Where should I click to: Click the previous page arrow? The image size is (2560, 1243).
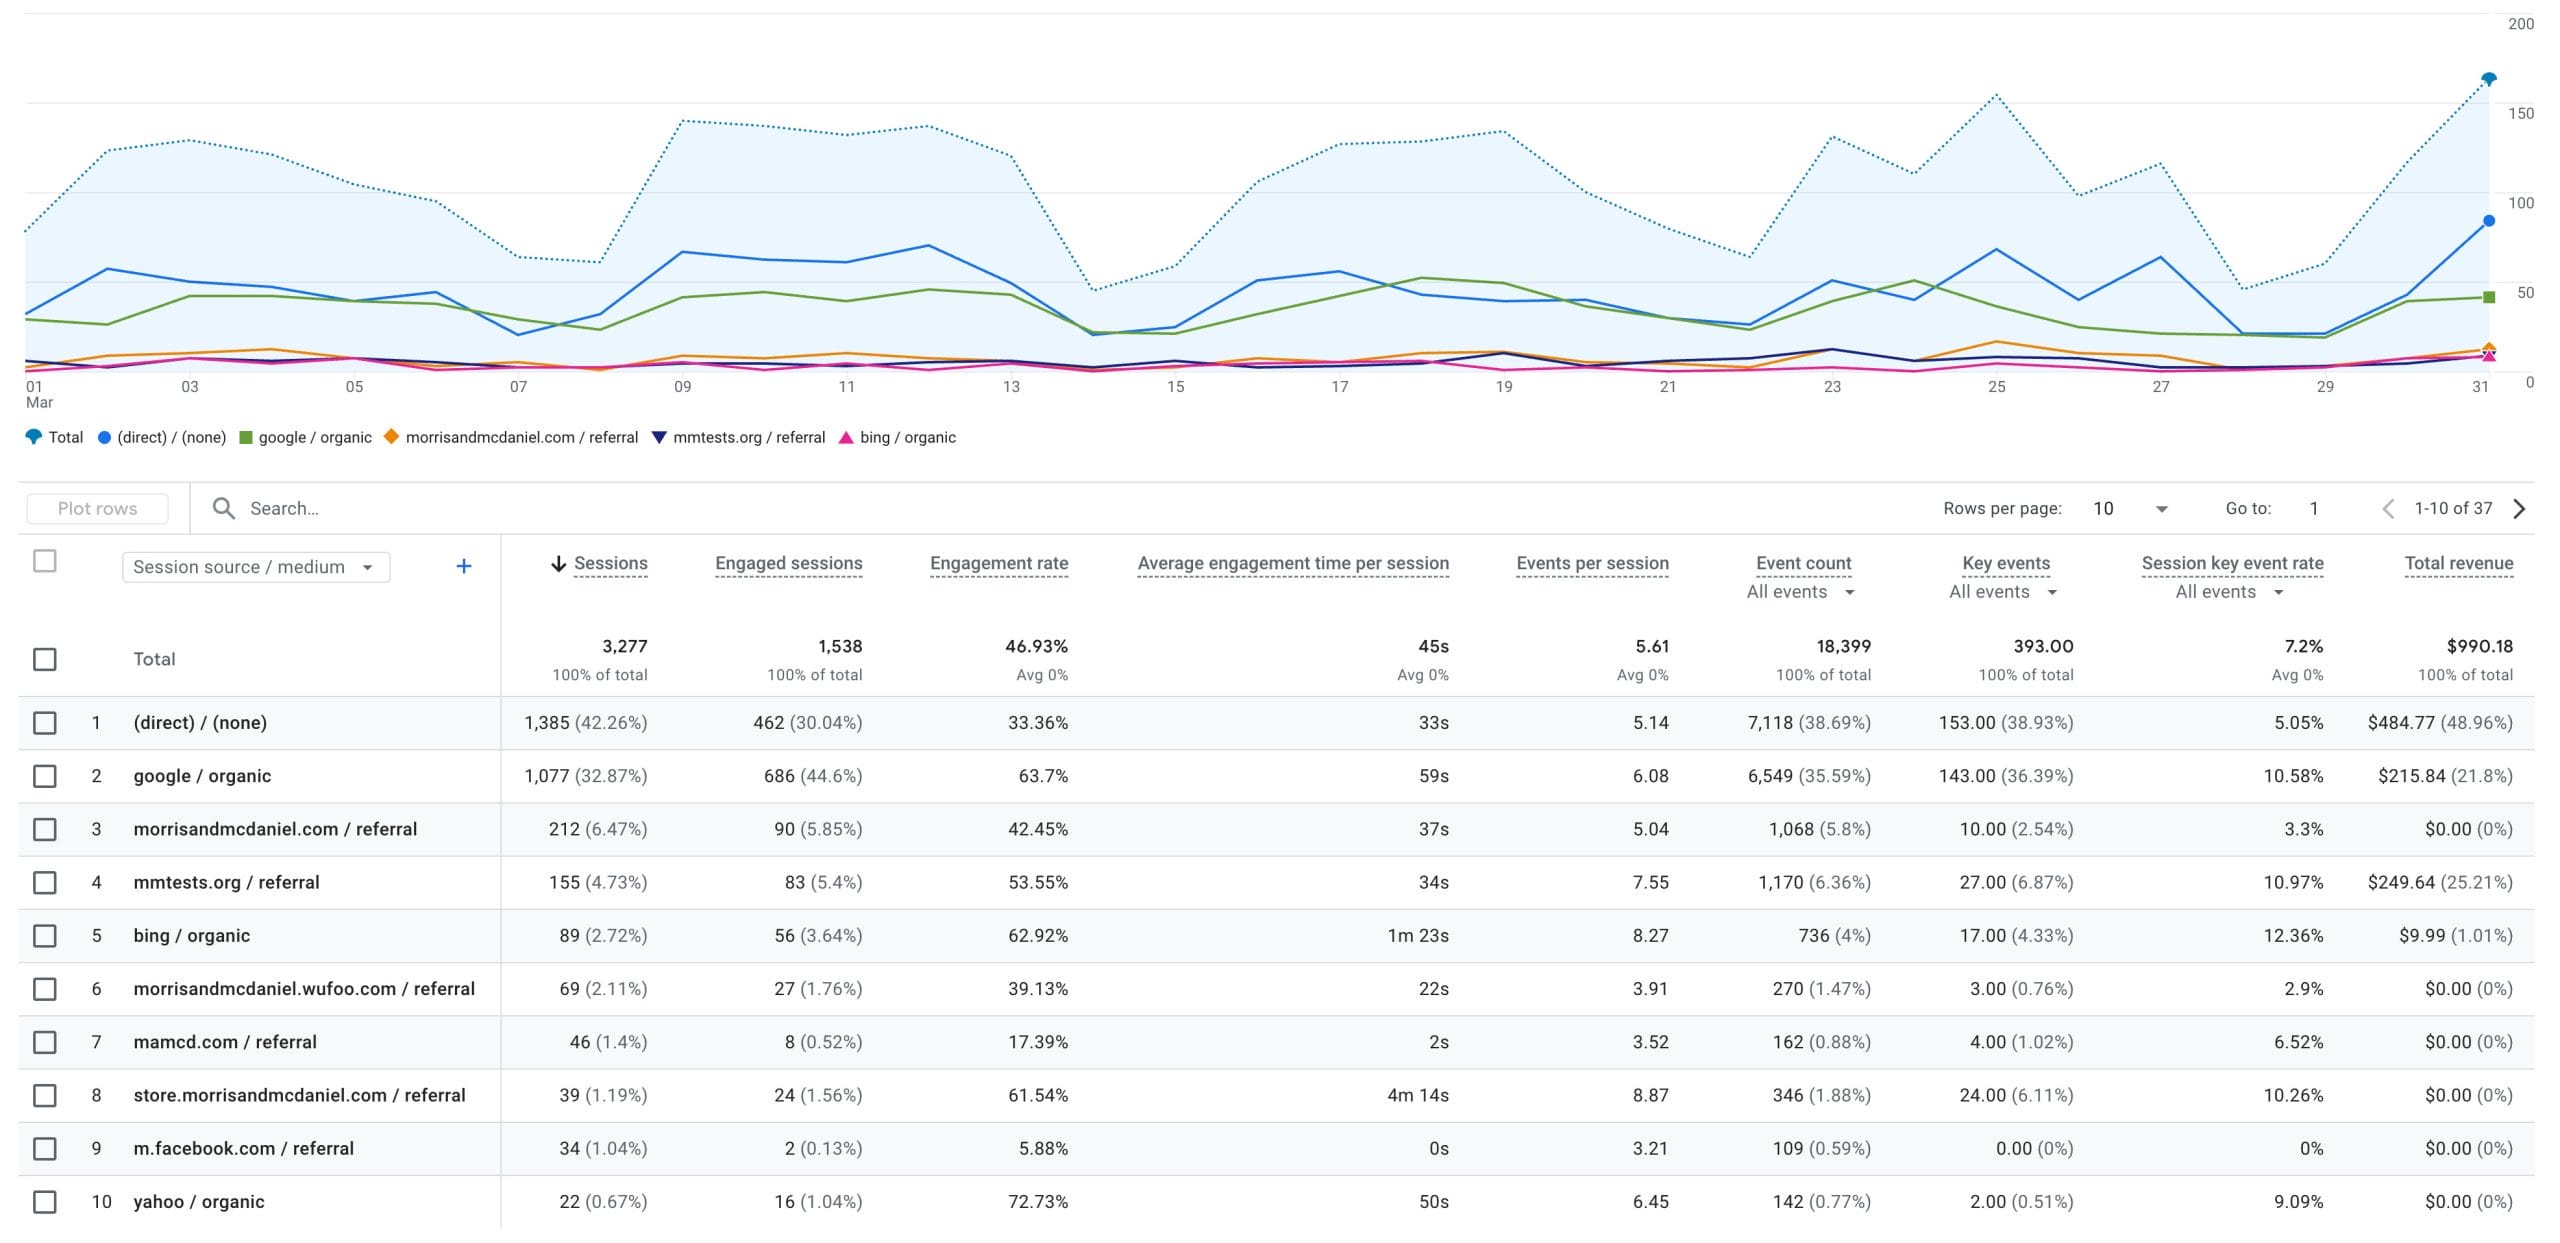click(x=2388, y=508)
